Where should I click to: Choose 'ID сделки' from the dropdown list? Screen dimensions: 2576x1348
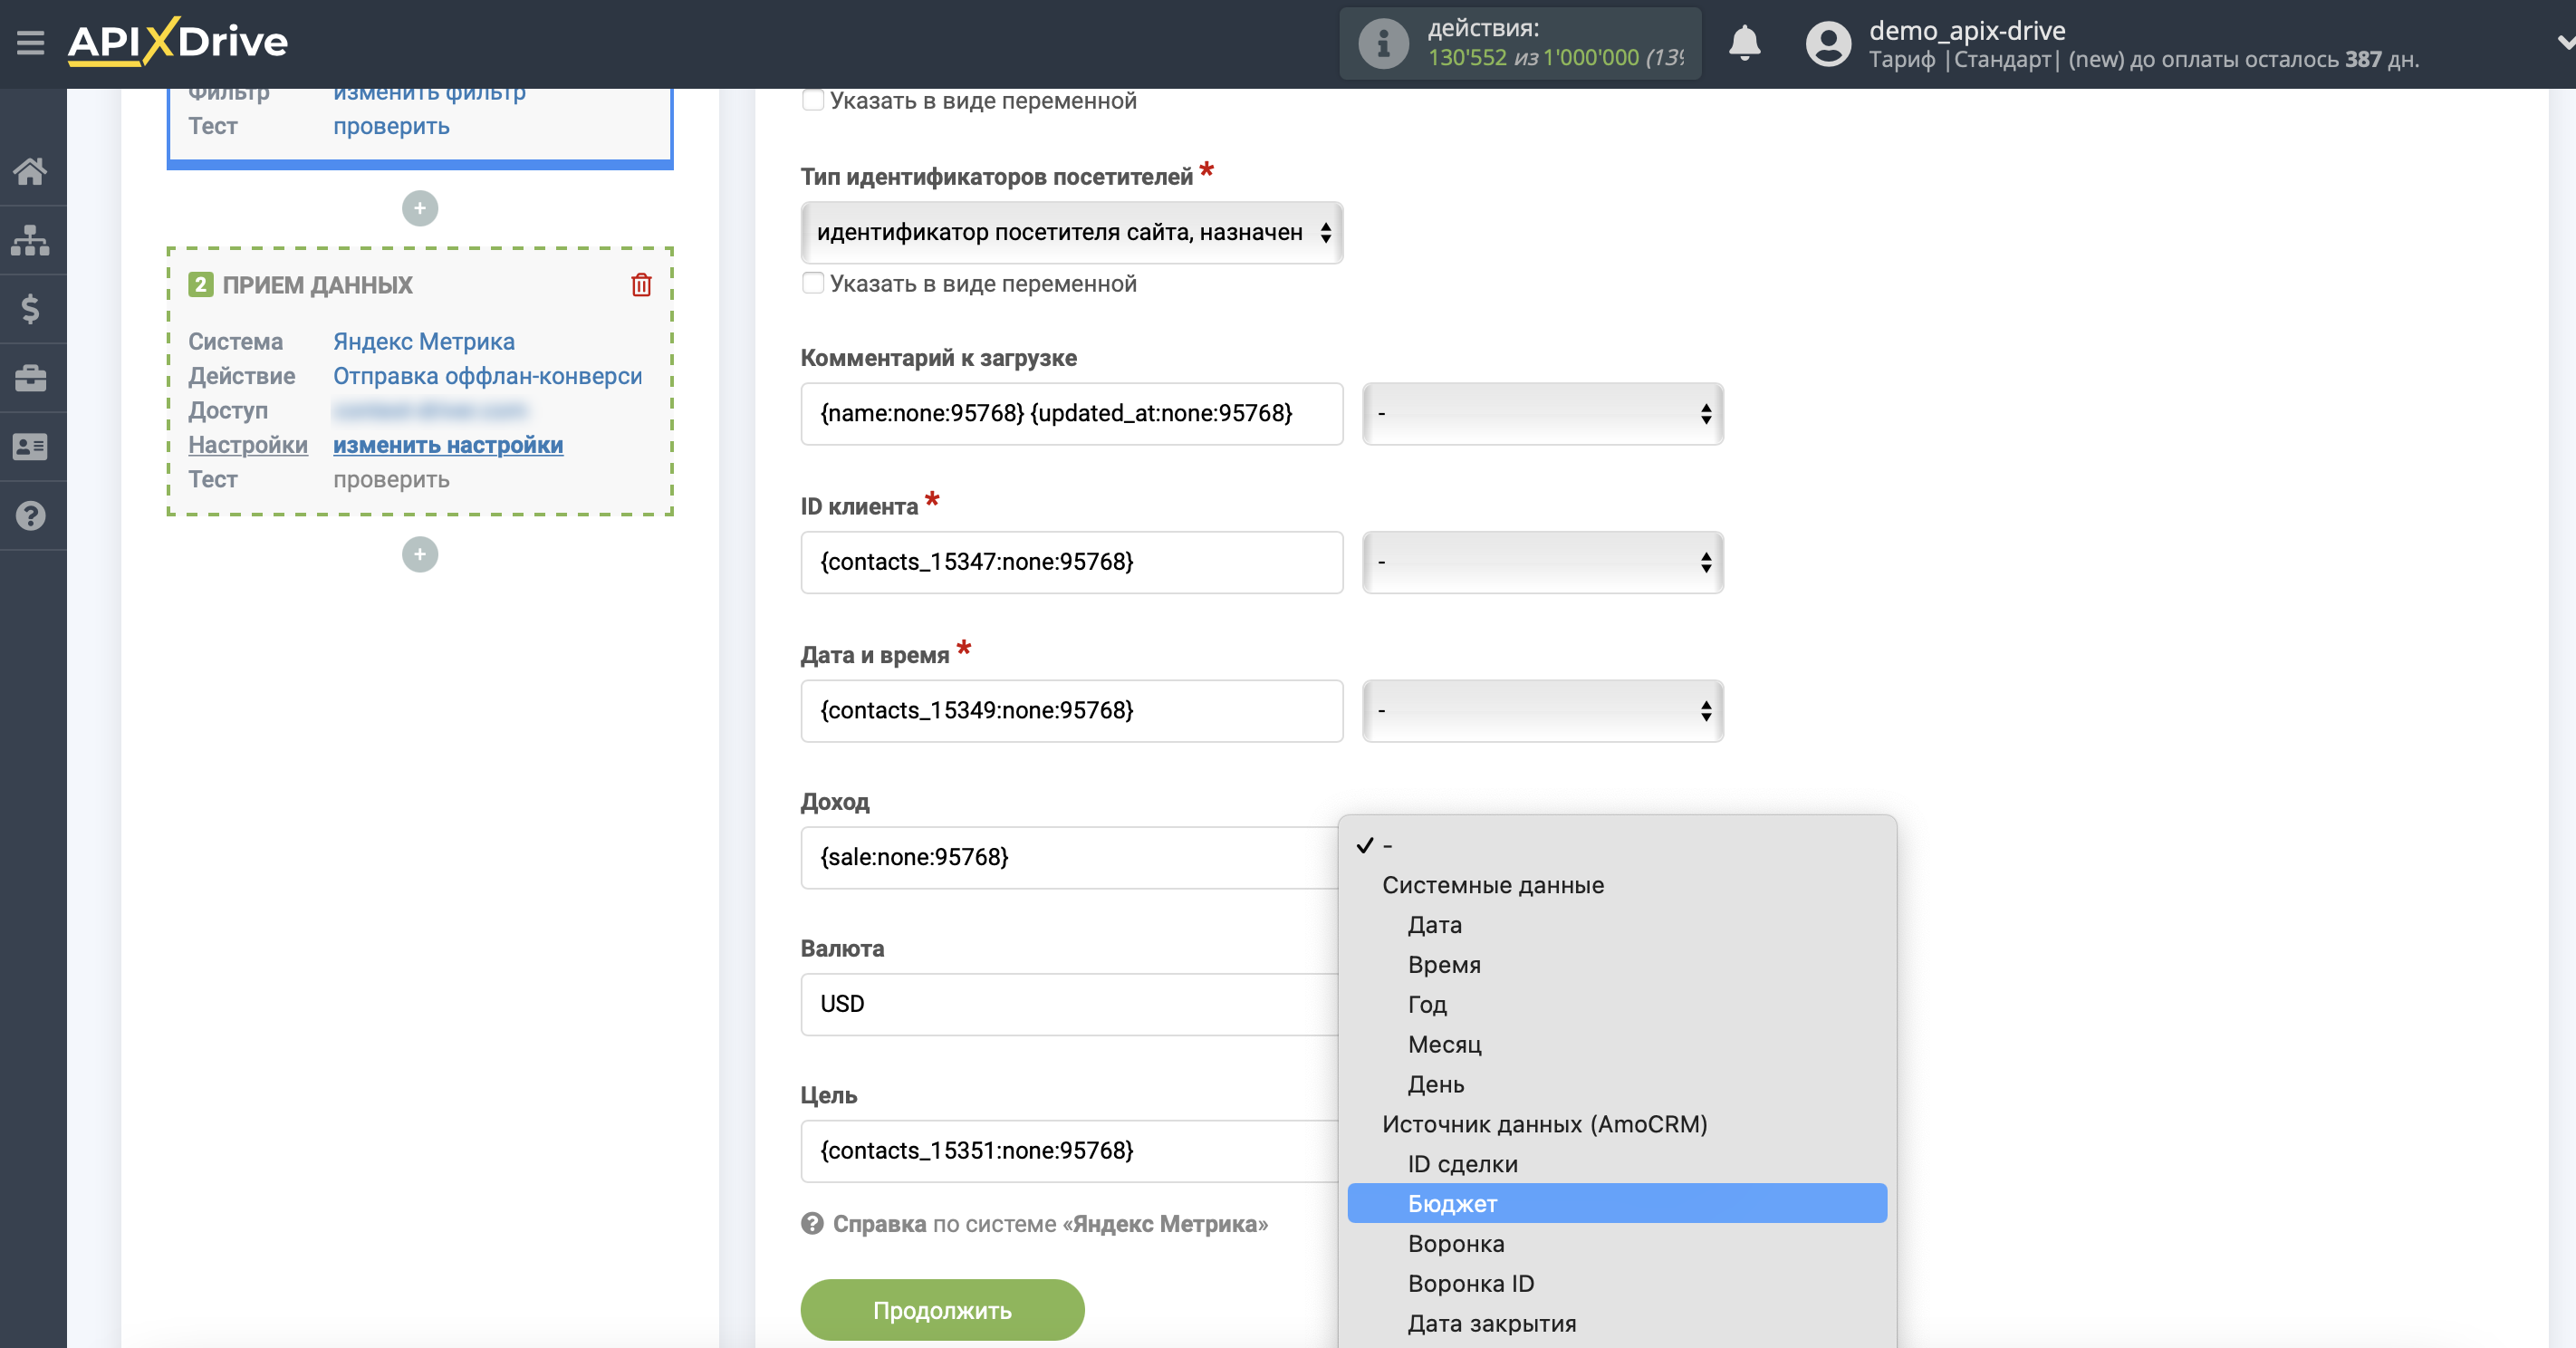(1617, 1164)
